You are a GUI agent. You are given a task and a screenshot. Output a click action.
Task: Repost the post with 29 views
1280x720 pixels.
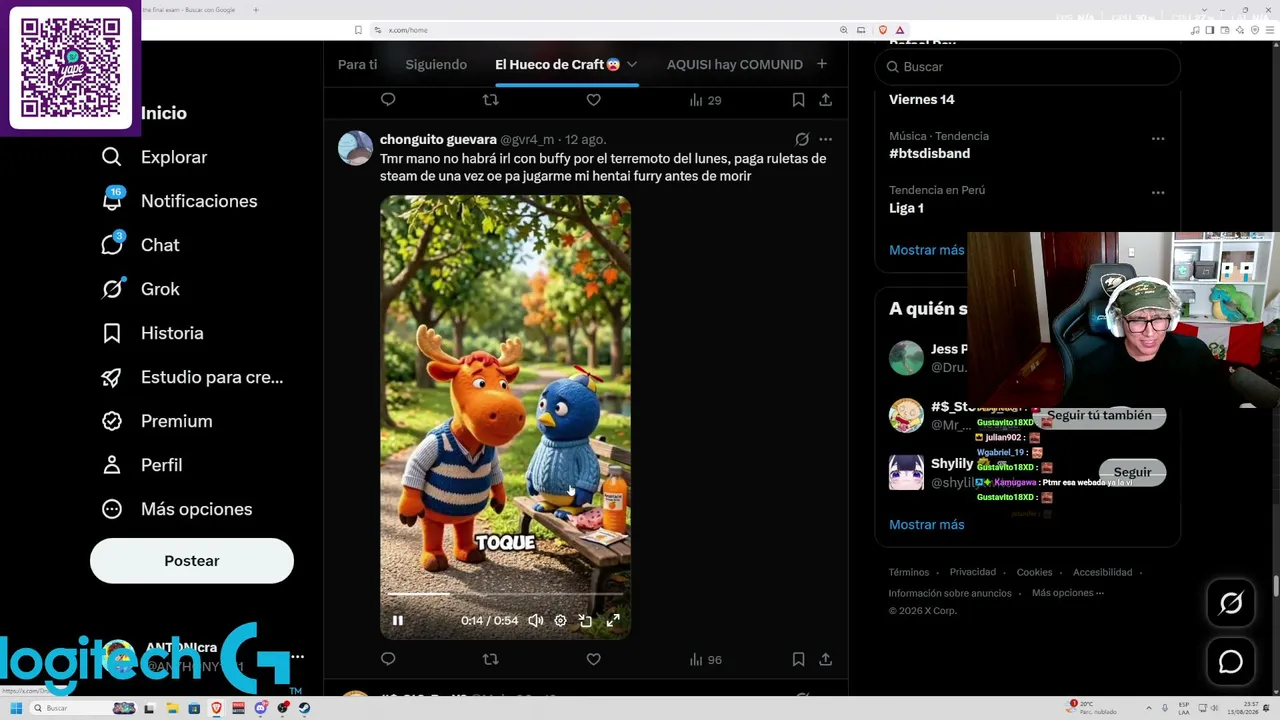click(x=490, y=100)
